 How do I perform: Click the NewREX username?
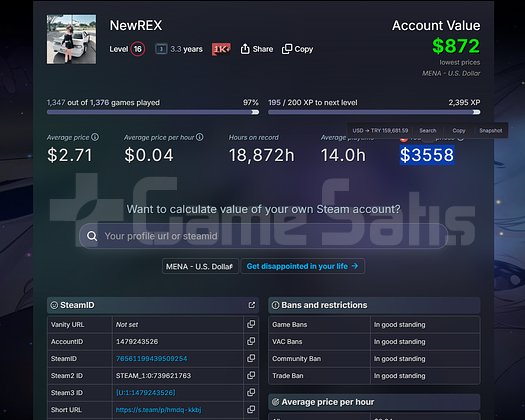pos(136,25)
